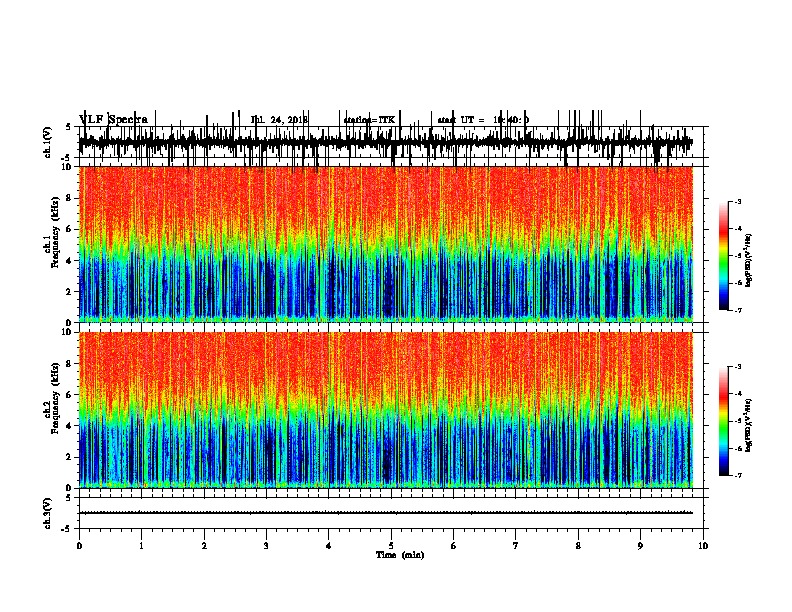Click the flat ch.3 voltage trace
The image size is (792, 612).
pyautogui.click(x=386, y=513)
